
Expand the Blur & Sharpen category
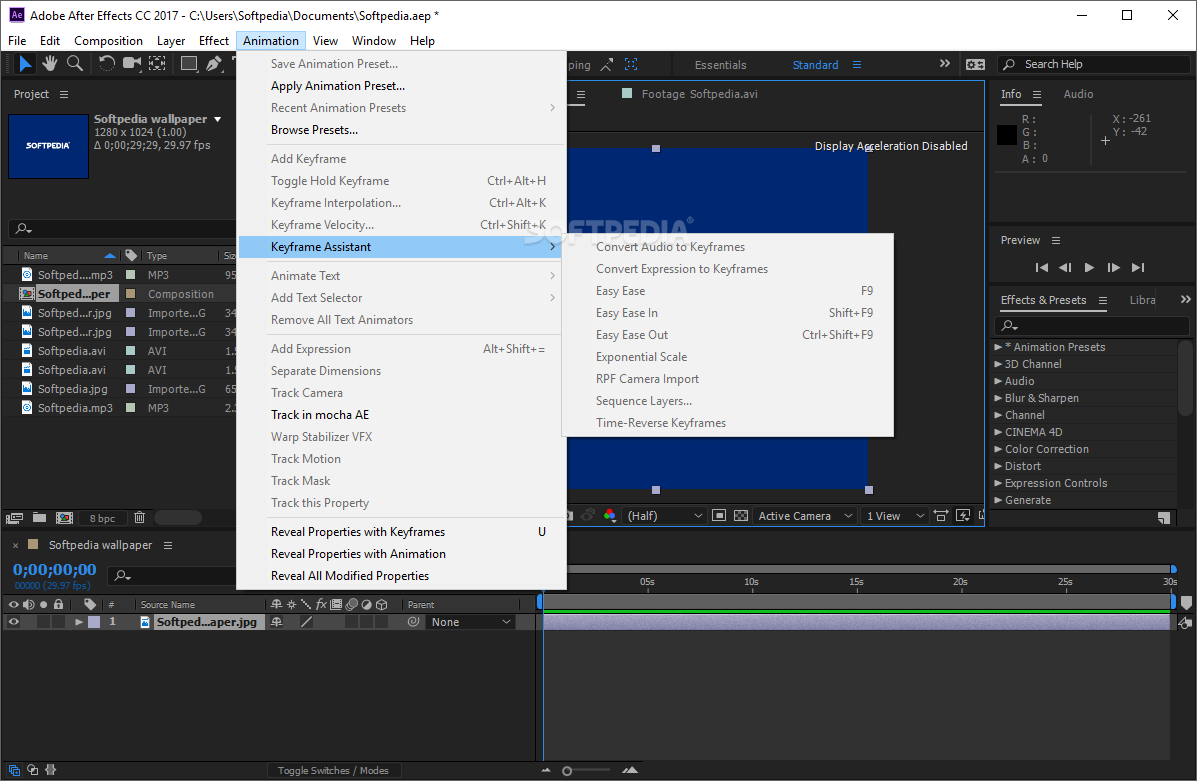(998, 399)
